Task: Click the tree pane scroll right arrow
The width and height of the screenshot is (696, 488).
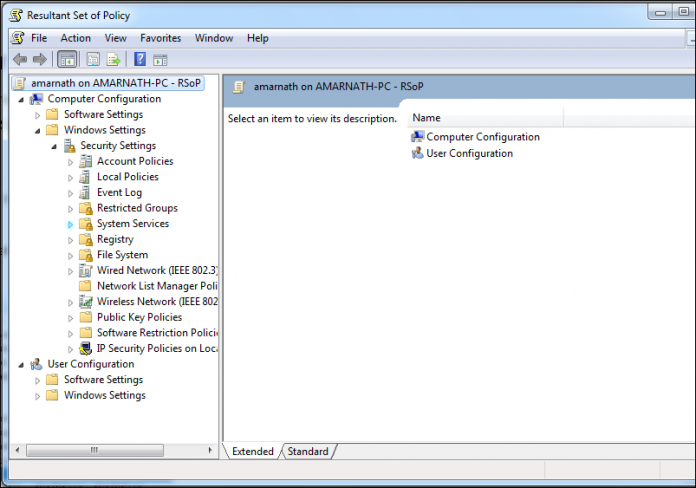Action: click(x=210, y=450)
